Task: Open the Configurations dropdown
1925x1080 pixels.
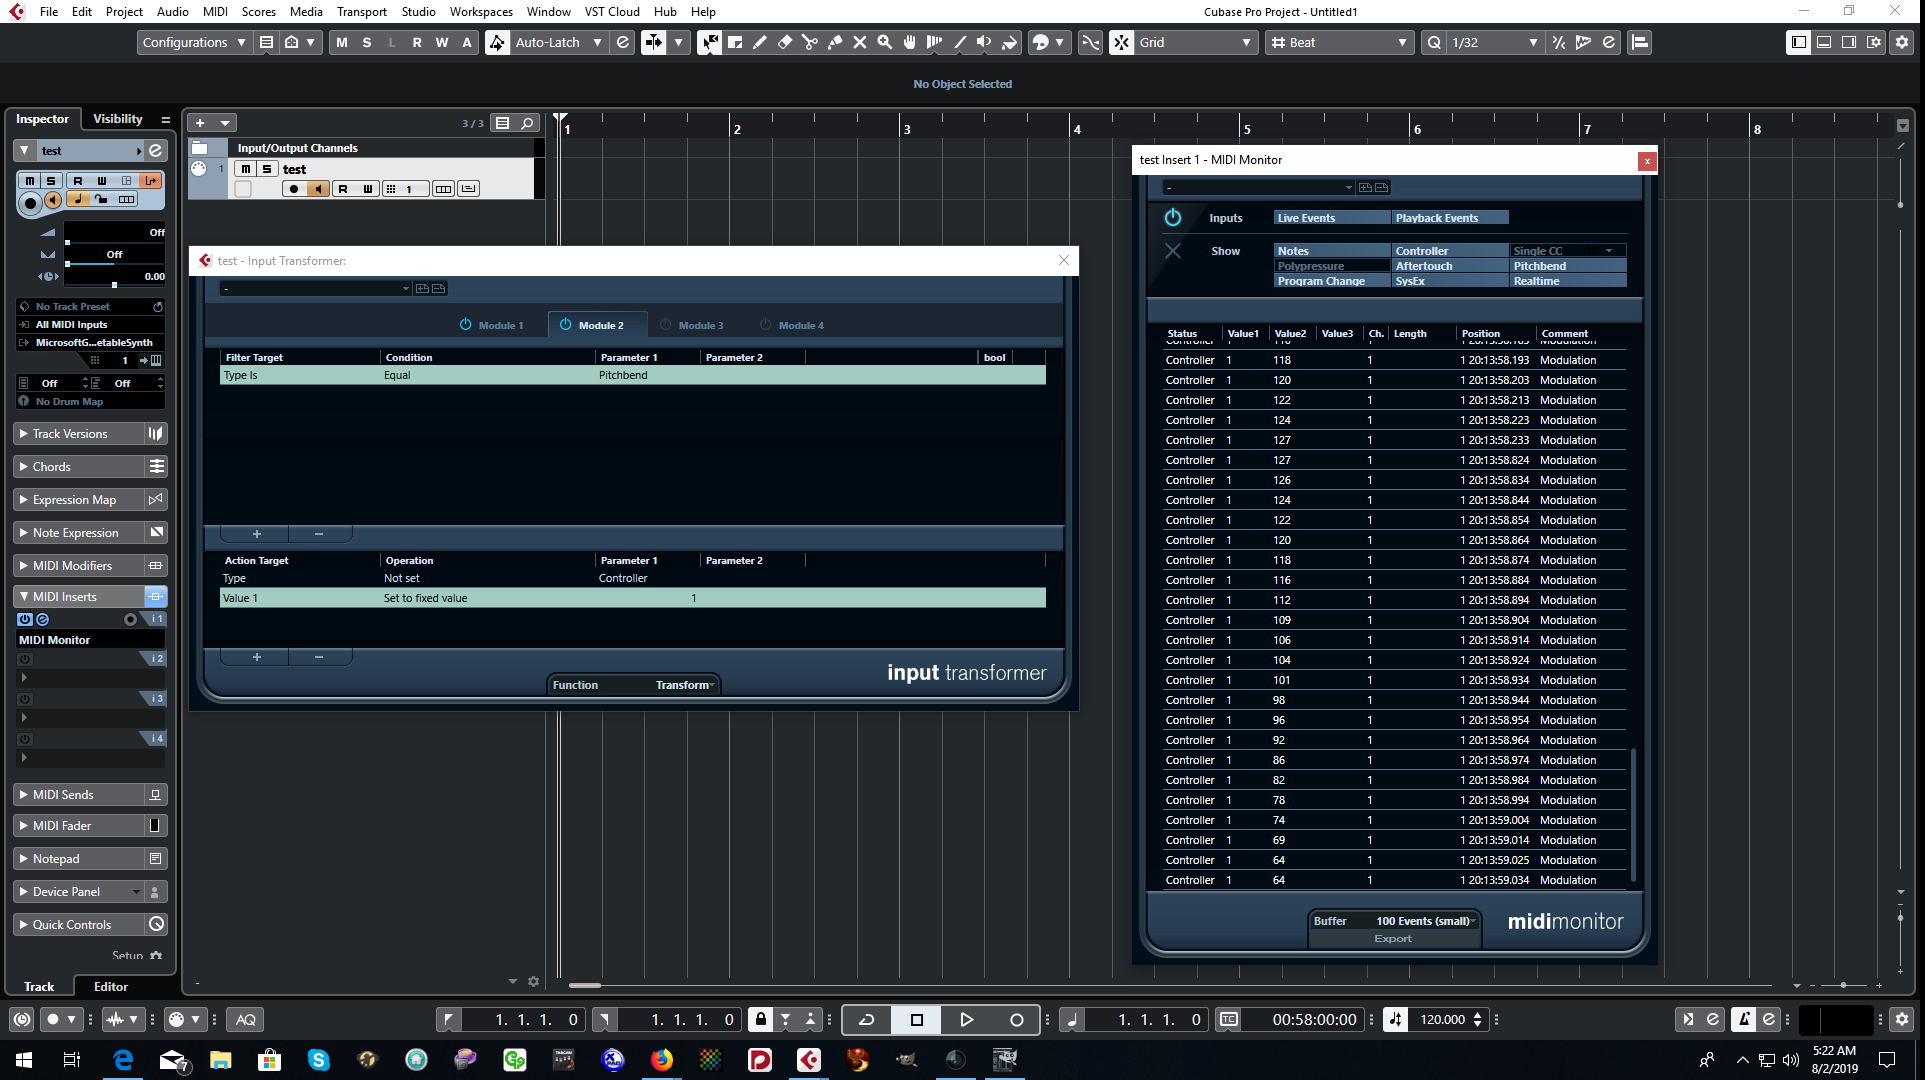Action: 194,42
